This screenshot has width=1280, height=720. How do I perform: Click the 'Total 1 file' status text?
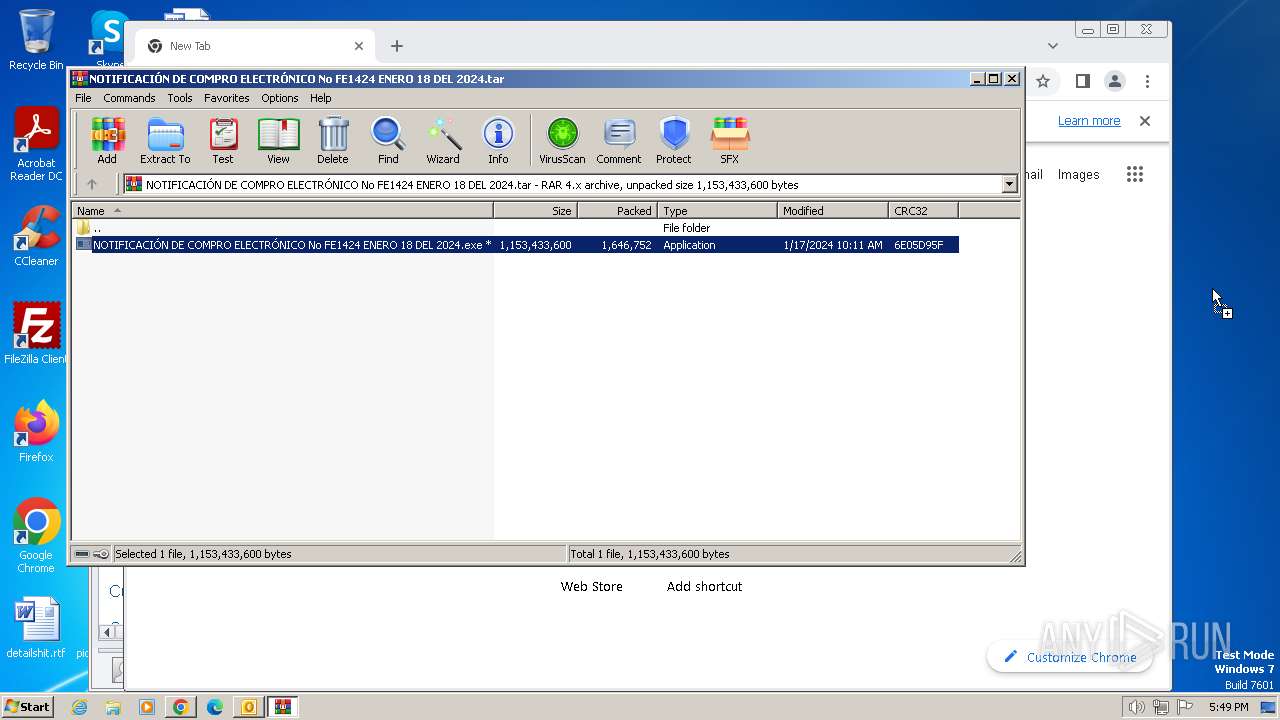[x=649, y=554]
